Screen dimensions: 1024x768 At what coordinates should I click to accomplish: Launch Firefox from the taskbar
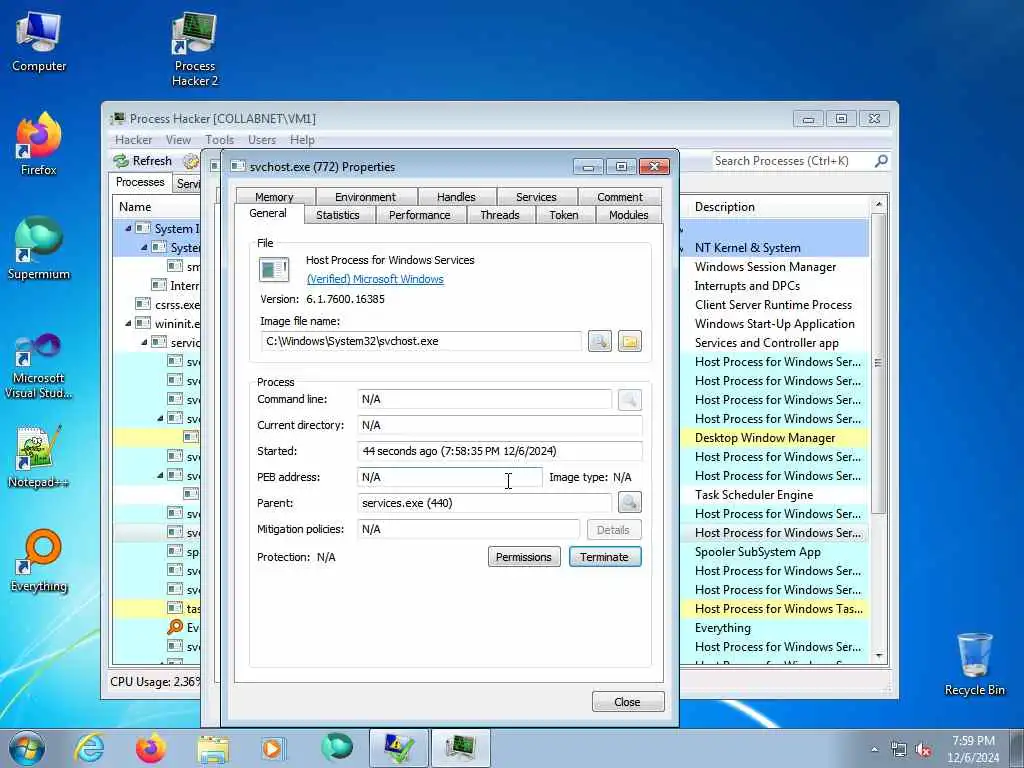151,748
